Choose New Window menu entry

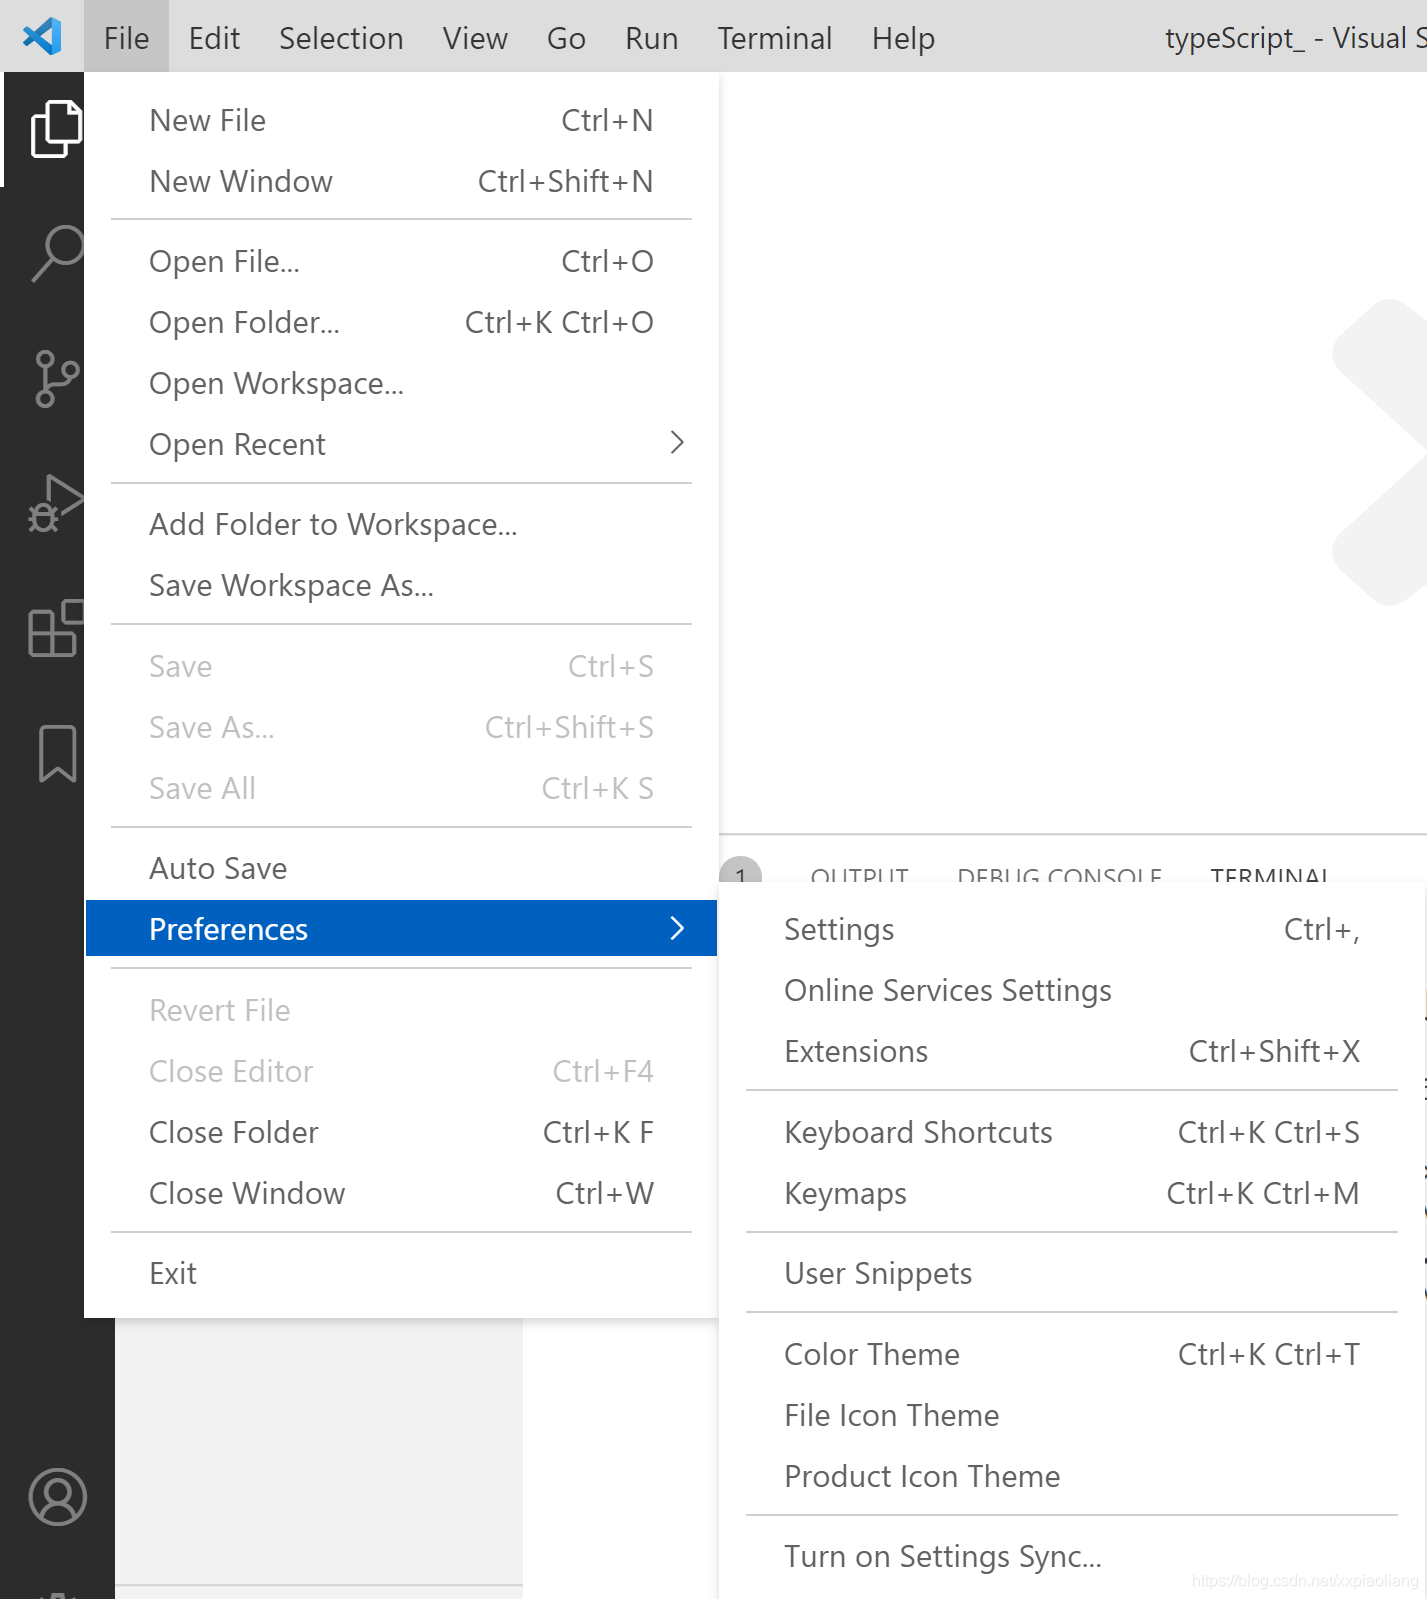click(401, 181)
